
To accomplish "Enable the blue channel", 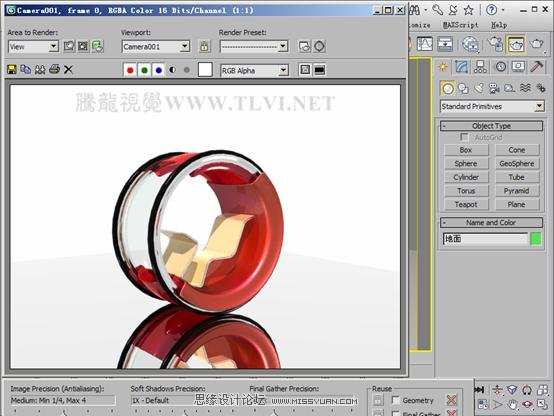I will click(x=159, y=70).
